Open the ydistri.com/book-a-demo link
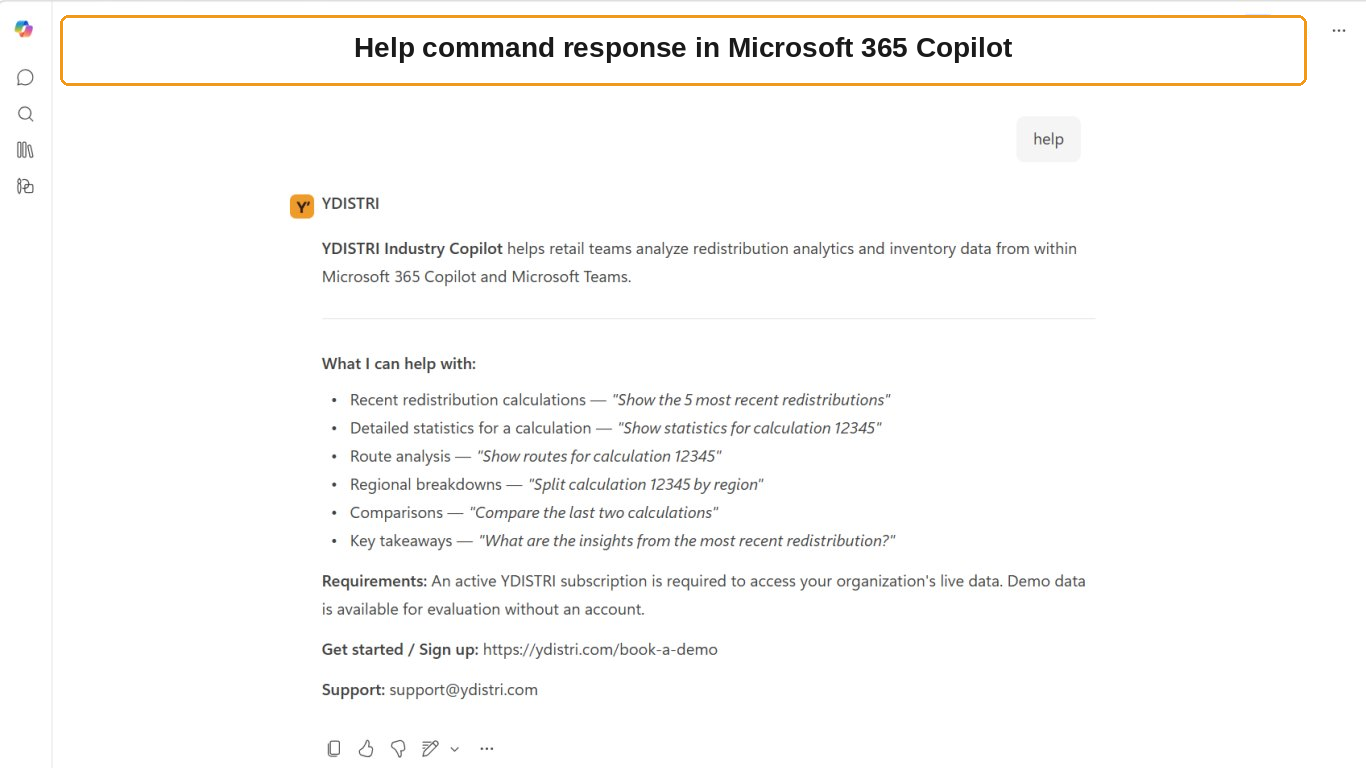This screenshot has height=768, width=1366. point(600,649)
